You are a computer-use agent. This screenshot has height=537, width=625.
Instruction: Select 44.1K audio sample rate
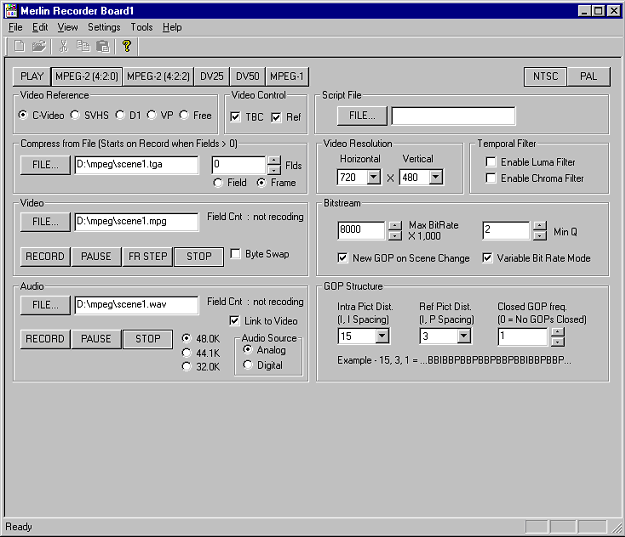coord(201,353)
